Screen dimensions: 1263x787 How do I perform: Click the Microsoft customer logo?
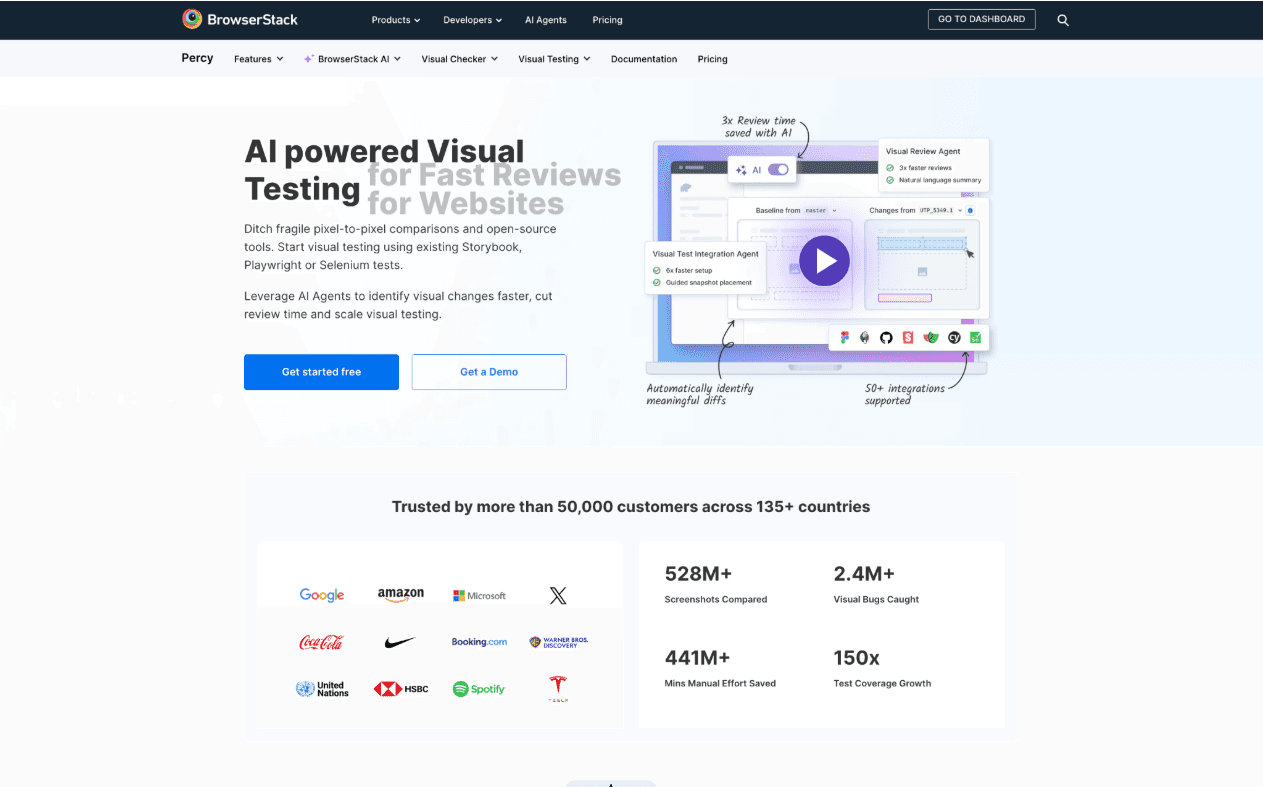pos(479,596)
